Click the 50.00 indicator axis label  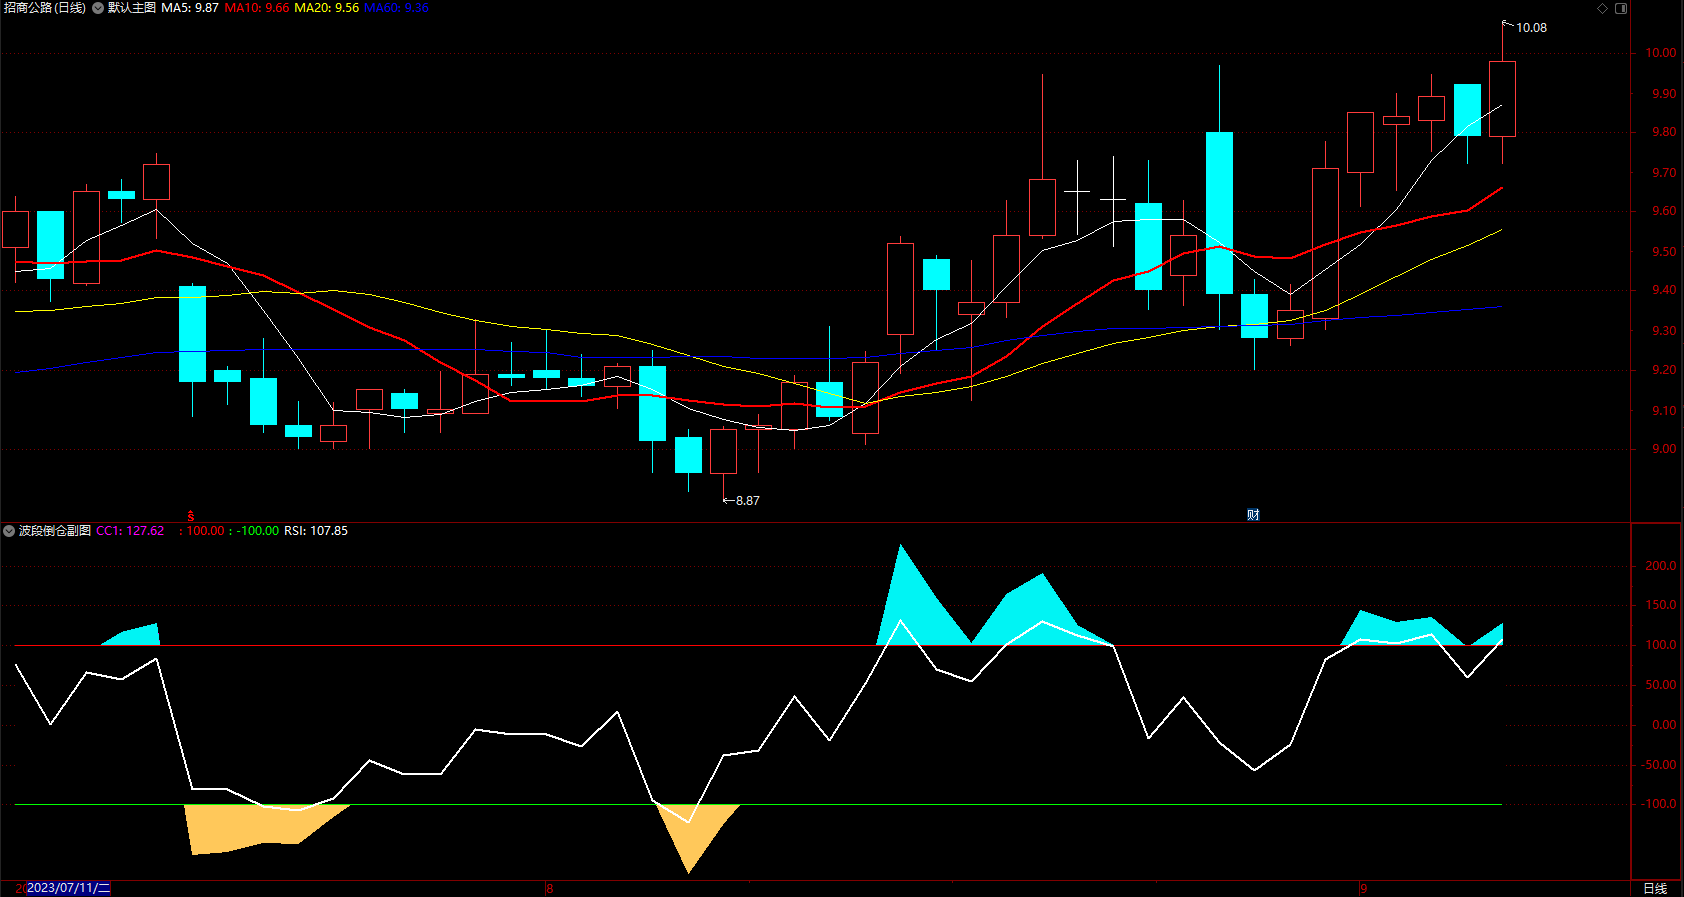coord(1661,685)
